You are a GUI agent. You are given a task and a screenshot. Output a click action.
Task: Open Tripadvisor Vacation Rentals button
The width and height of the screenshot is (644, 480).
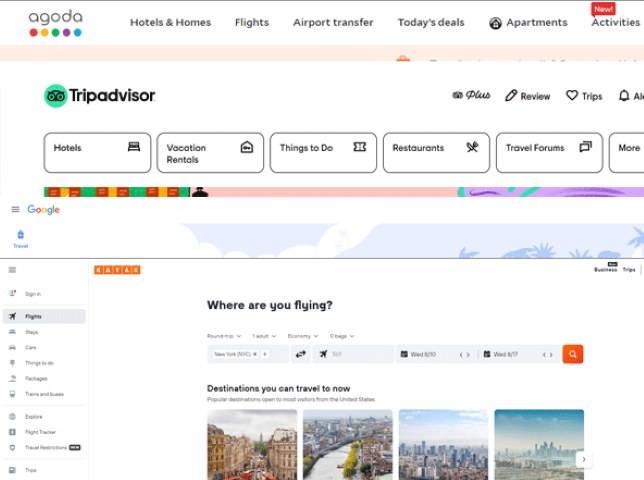click(x=210, y=152)
